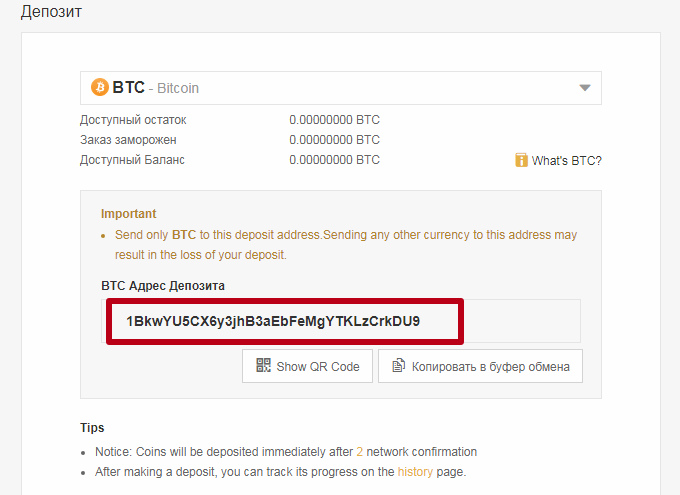Click the Tips section heading
This screenshot has width=680, height=495.
(92, 428)
